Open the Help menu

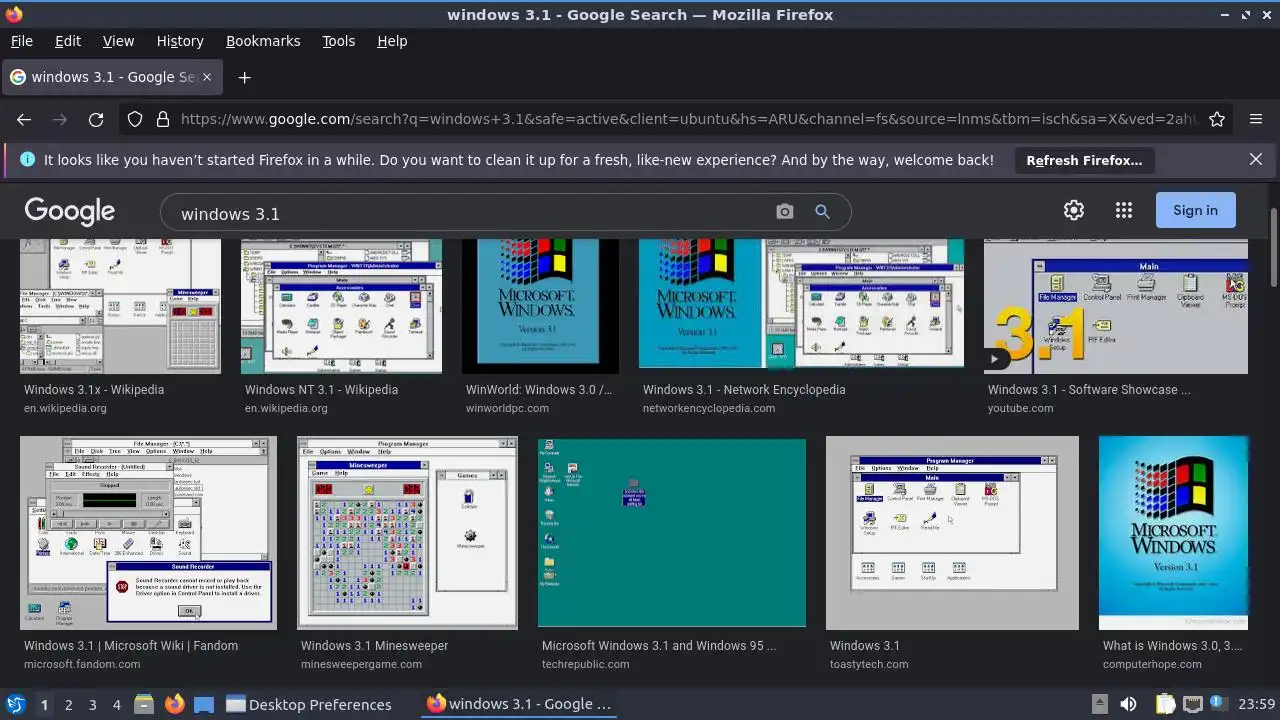click(x=392, y=41)
